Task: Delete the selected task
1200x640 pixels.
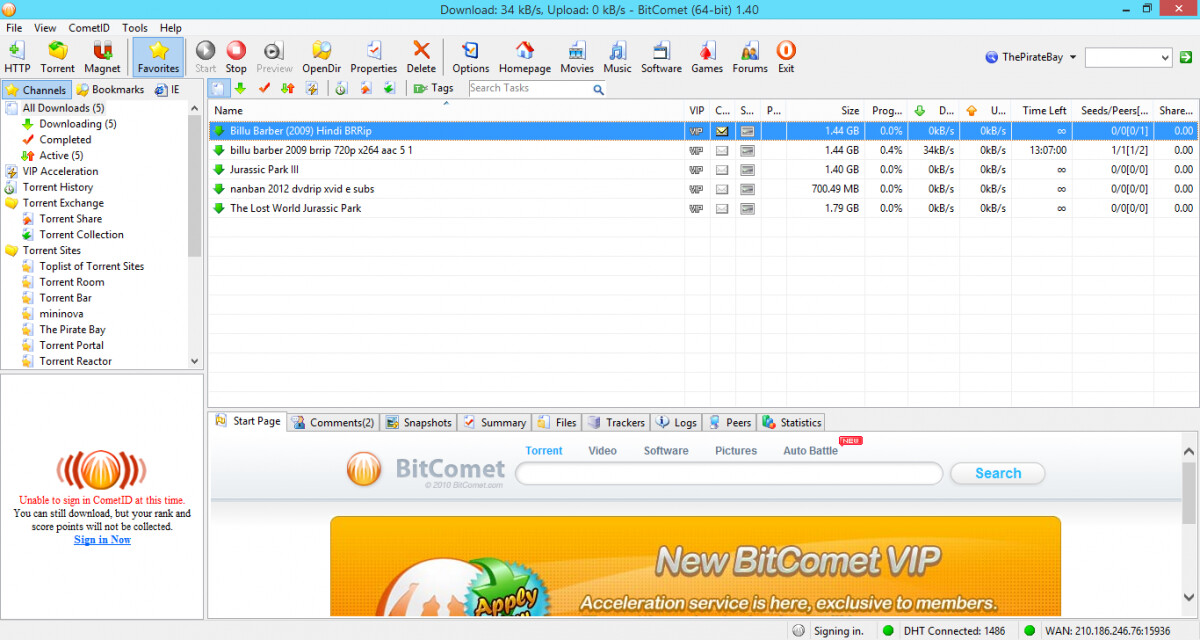Action: tap(421, 56)
